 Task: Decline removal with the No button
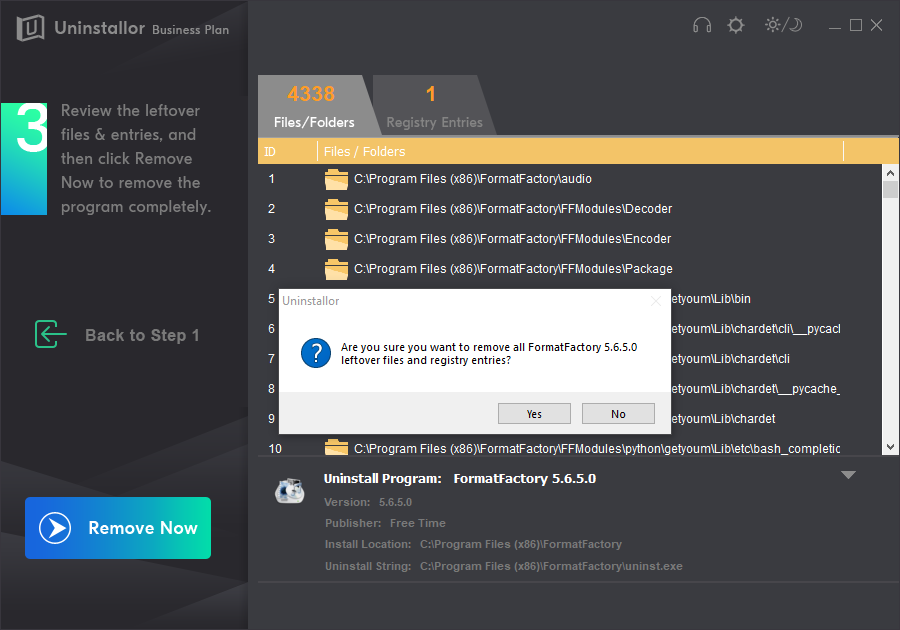click(x=618, y=414)
